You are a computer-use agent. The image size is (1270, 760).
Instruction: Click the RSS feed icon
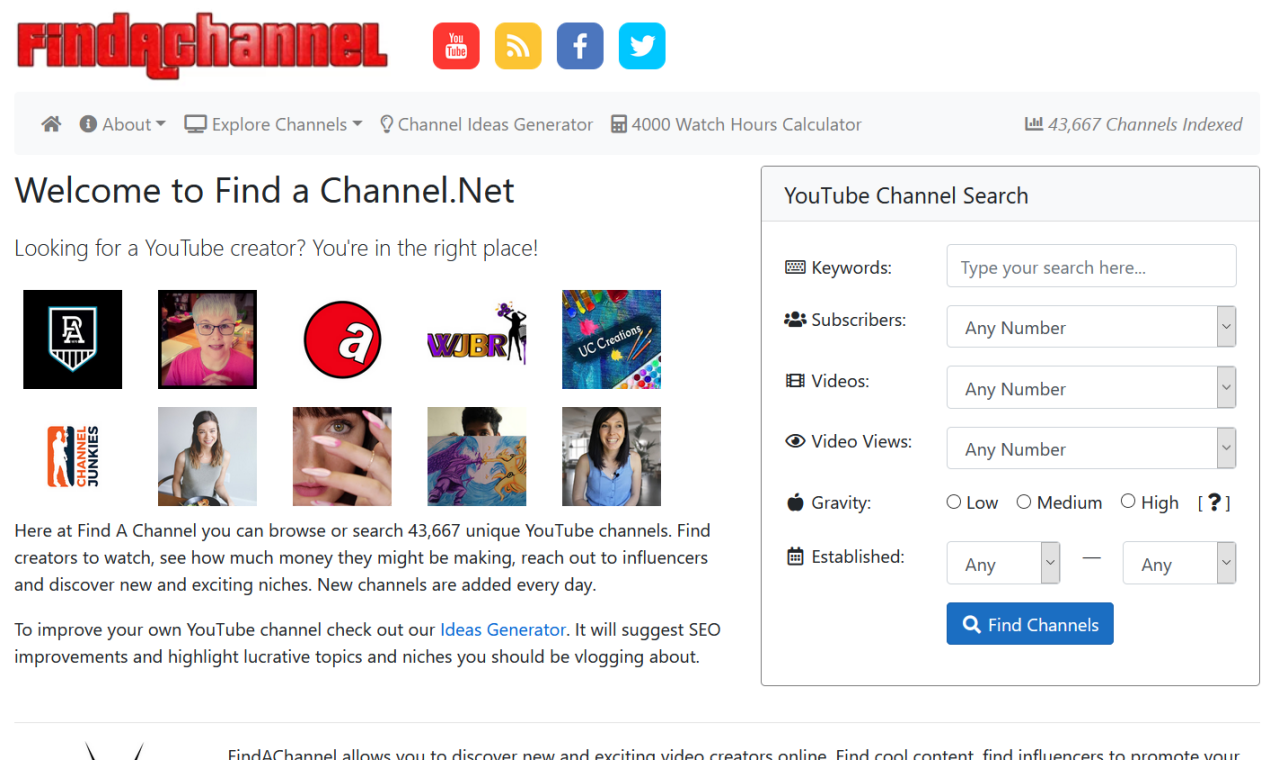pos(518,45)
